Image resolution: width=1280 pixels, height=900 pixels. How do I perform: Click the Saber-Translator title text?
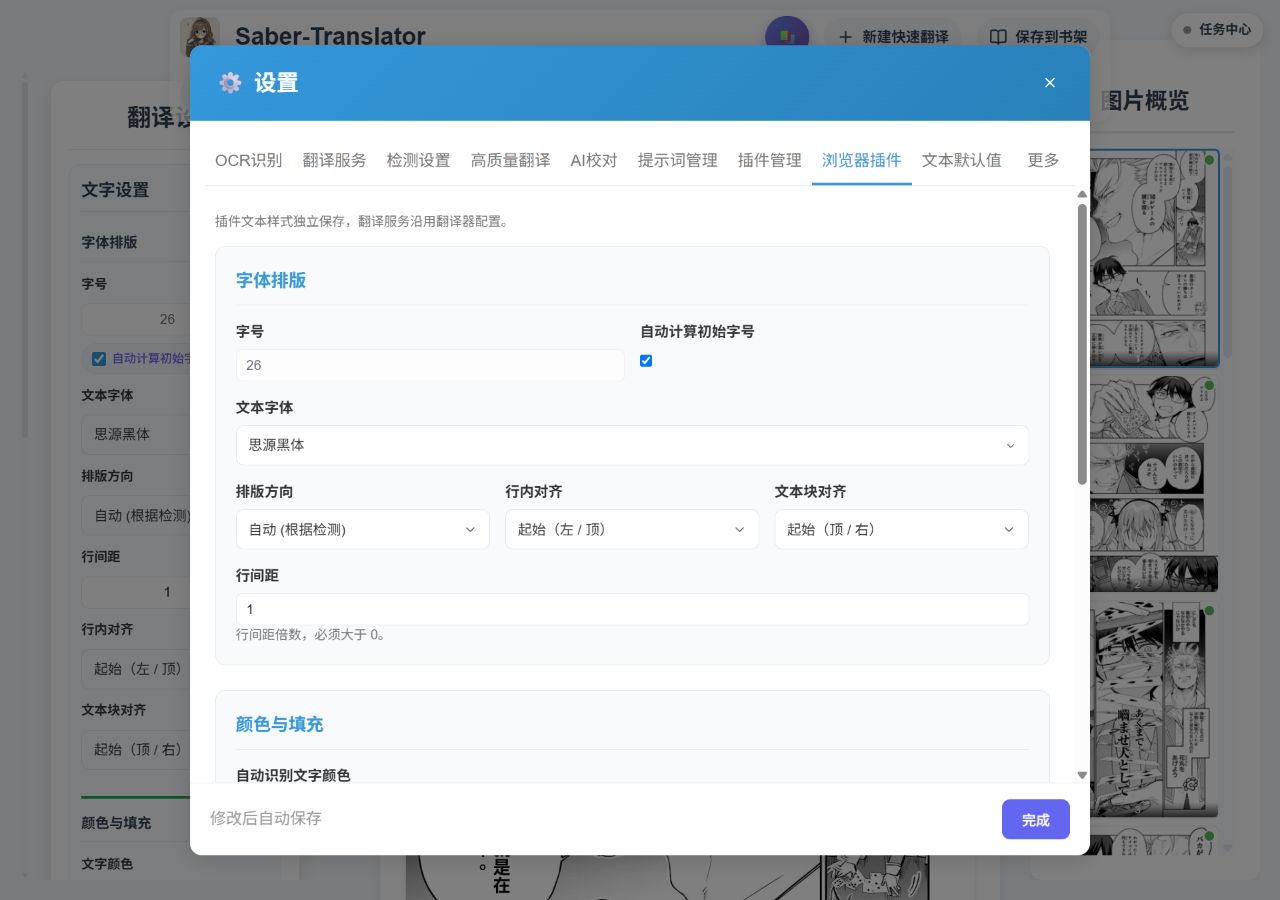[x=330, y=37]
